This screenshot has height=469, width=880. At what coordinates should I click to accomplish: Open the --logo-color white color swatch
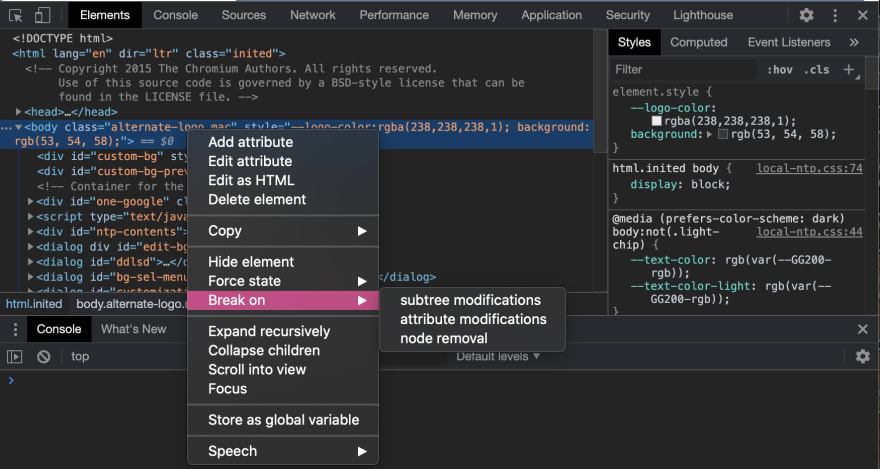(656, 121)
